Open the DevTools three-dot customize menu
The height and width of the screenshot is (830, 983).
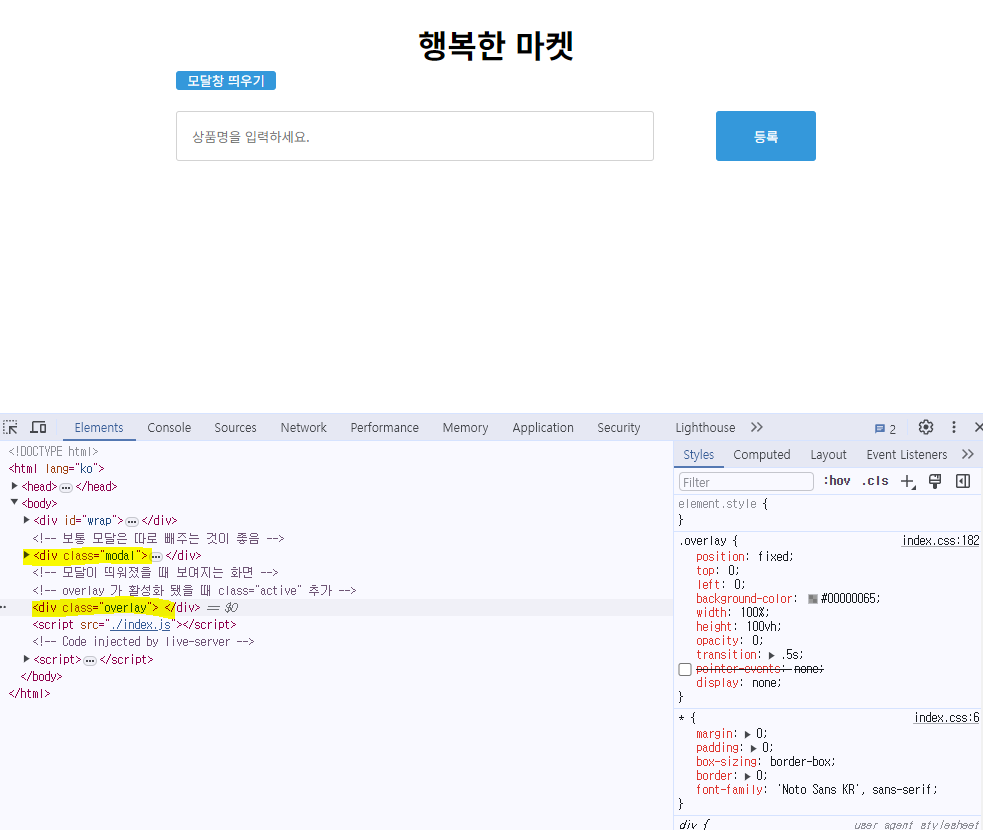pyautogui.click(x=954, y=428)
